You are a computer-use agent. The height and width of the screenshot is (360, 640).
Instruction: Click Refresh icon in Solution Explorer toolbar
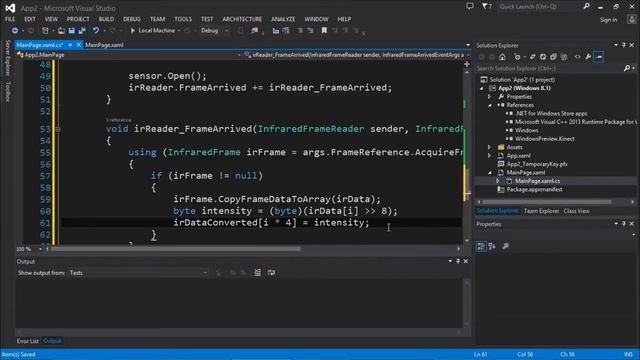click(543, 57)
